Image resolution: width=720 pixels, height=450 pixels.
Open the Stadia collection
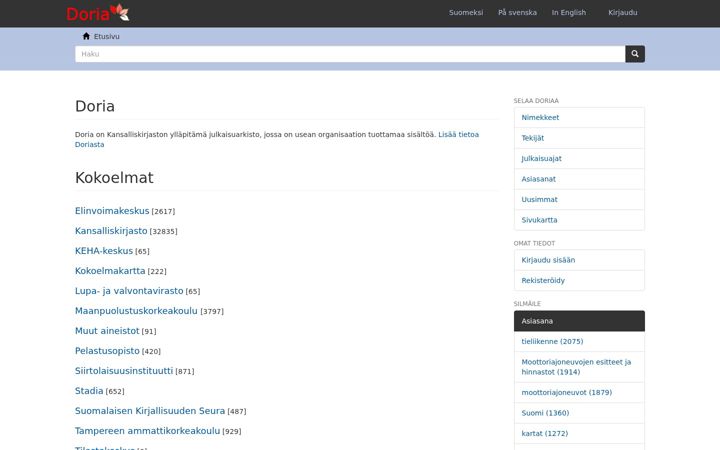coord(89,391)
